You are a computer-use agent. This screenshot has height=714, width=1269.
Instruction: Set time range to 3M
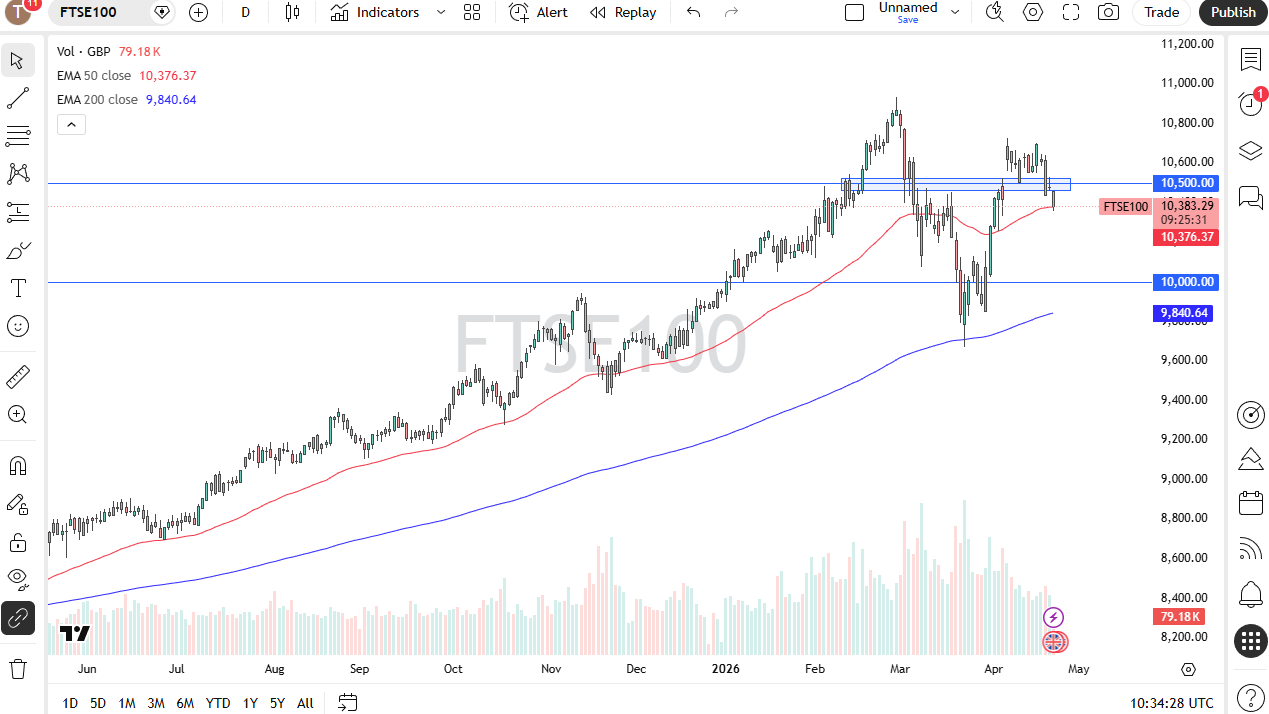(156, 703)
